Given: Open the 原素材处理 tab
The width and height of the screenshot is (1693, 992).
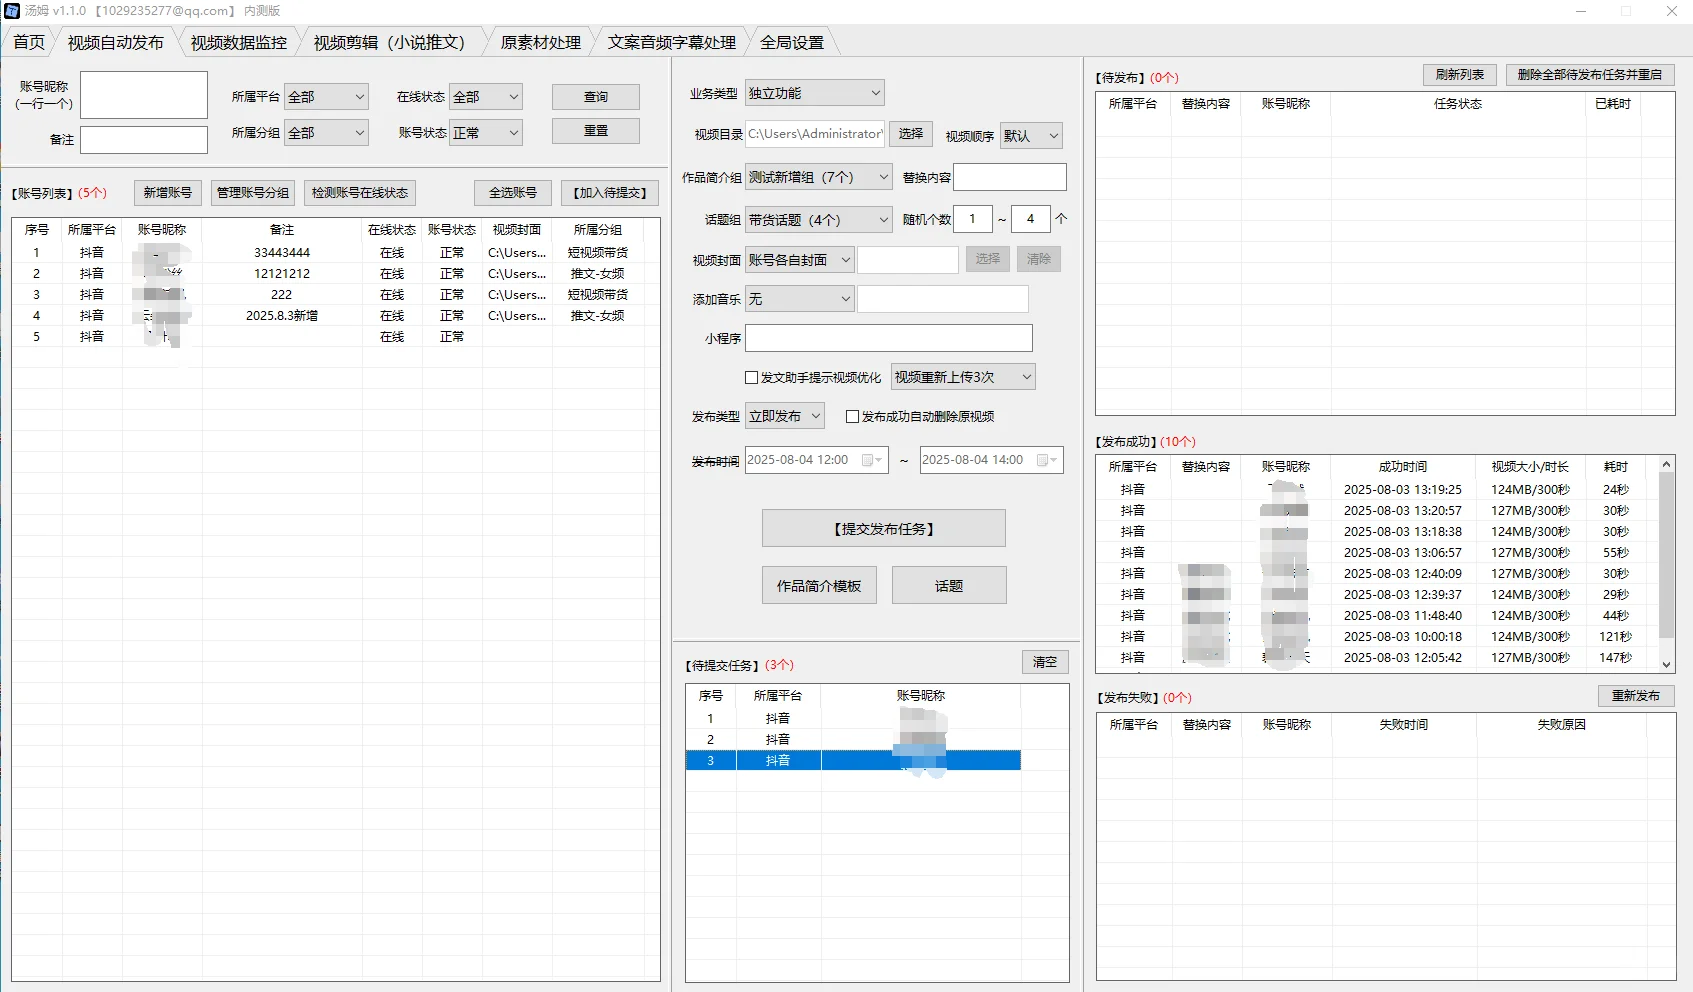Looking at the screenshot, I should [540, 42].
